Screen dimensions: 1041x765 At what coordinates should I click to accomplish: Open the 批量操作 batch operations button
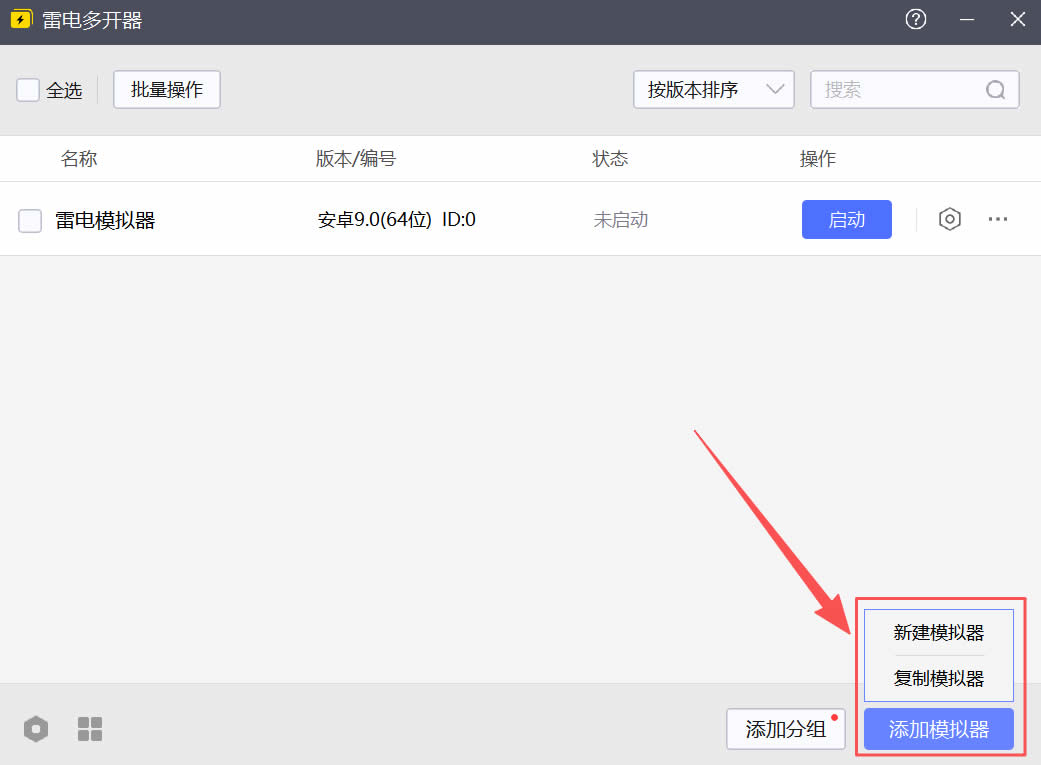pyautogui.click(x=166, y=90)
